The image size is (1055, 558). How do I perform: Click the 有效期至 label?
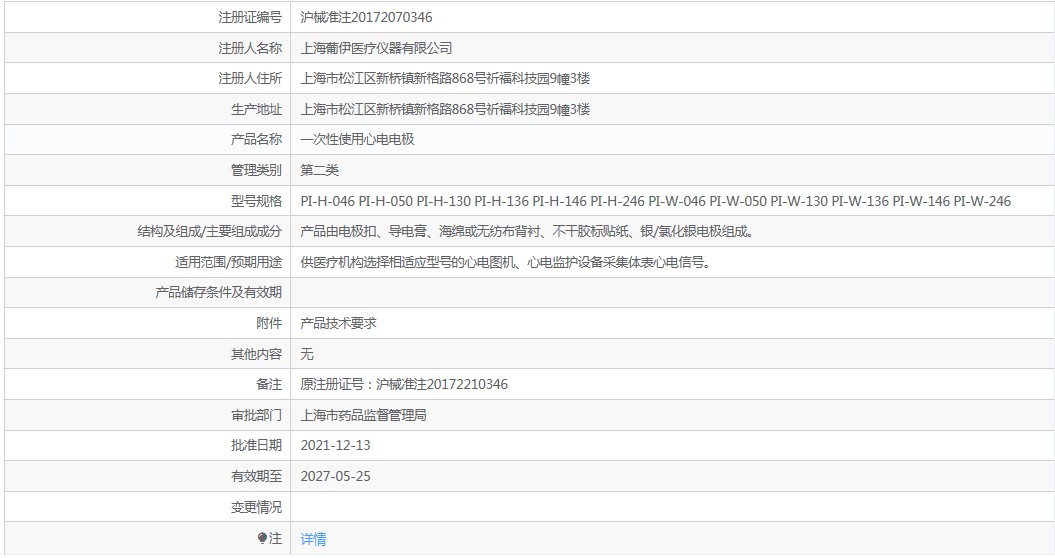tap(256, 477)
